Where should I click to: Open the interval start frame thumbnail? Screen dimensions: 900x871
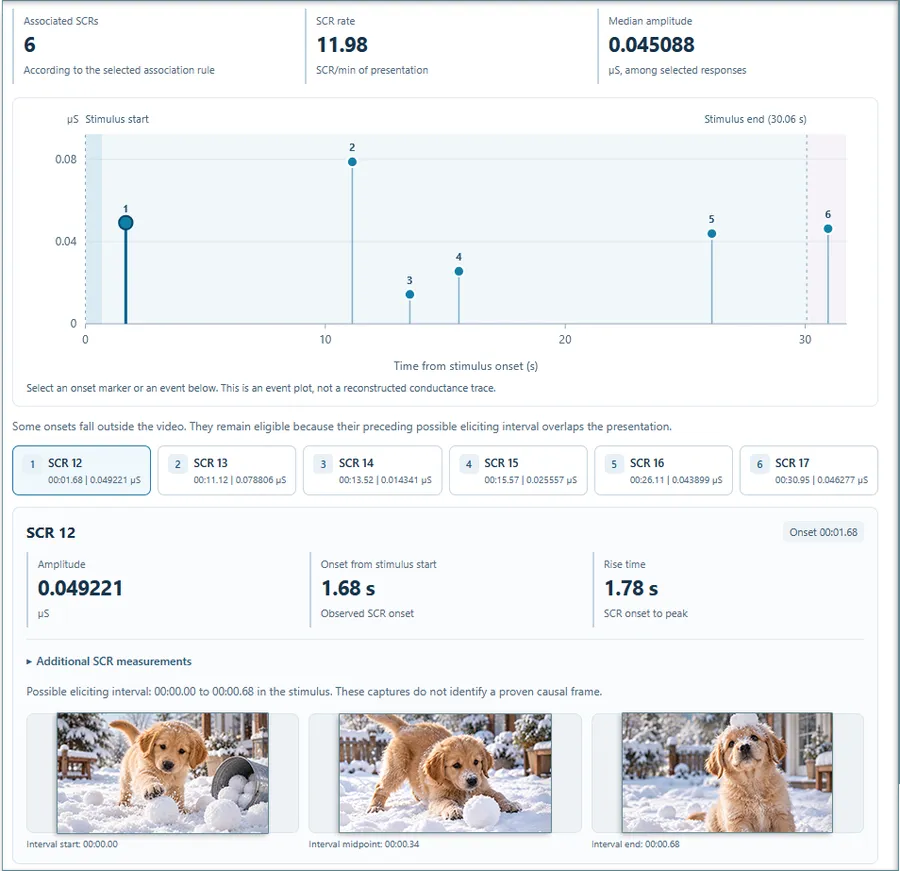[x=162, y=773]
